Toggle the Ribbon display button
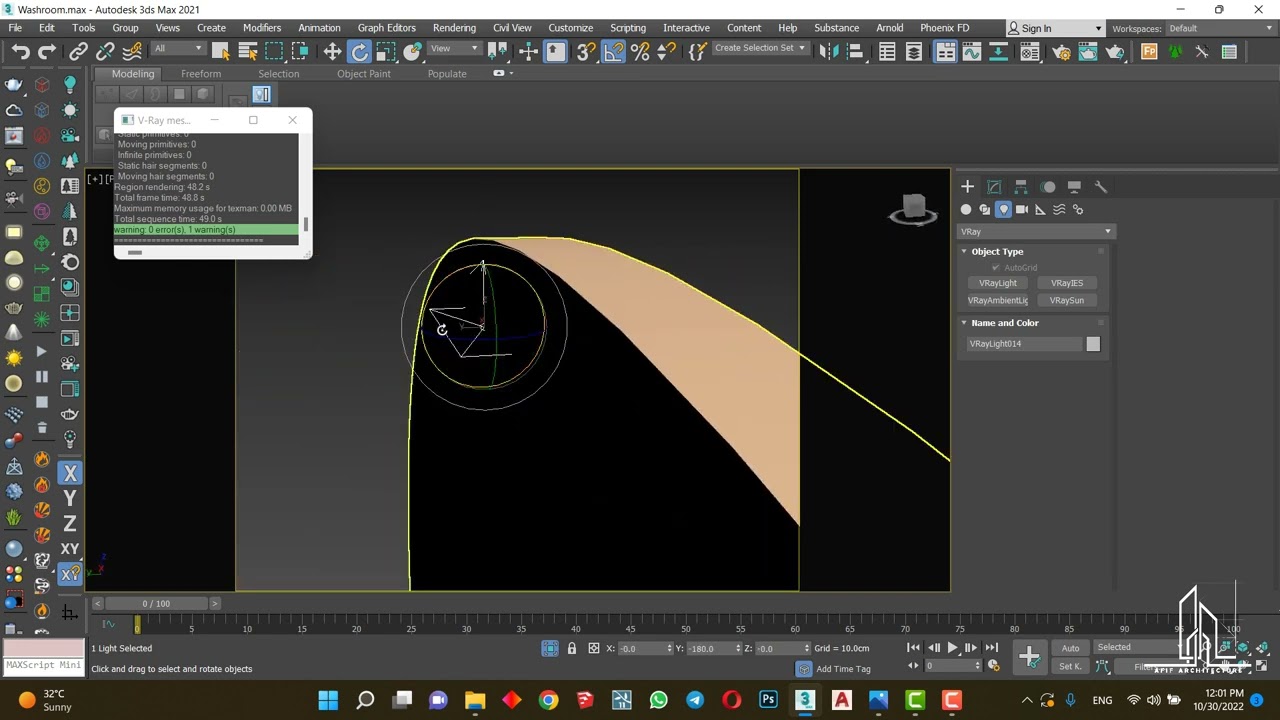Viewport: 1280px width, 720px height. pyautogui.click(x=945, y=52)
